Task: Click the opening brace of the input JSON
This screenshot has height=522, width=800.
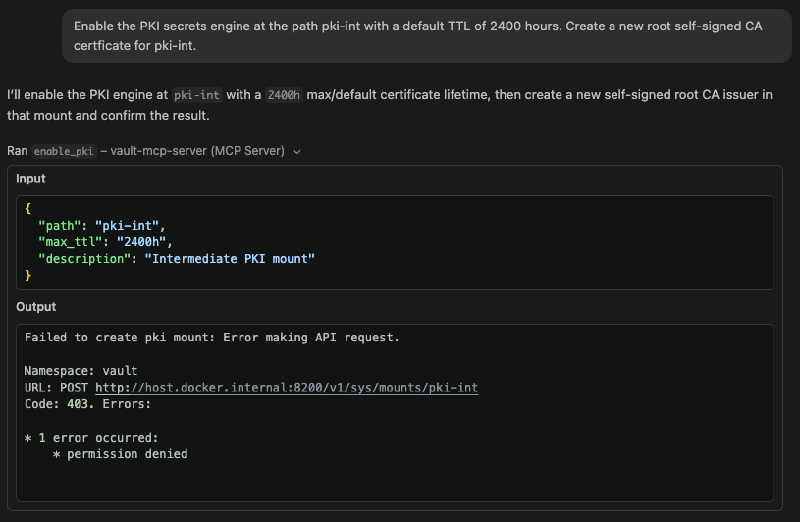Action: (x=28, y=209)
